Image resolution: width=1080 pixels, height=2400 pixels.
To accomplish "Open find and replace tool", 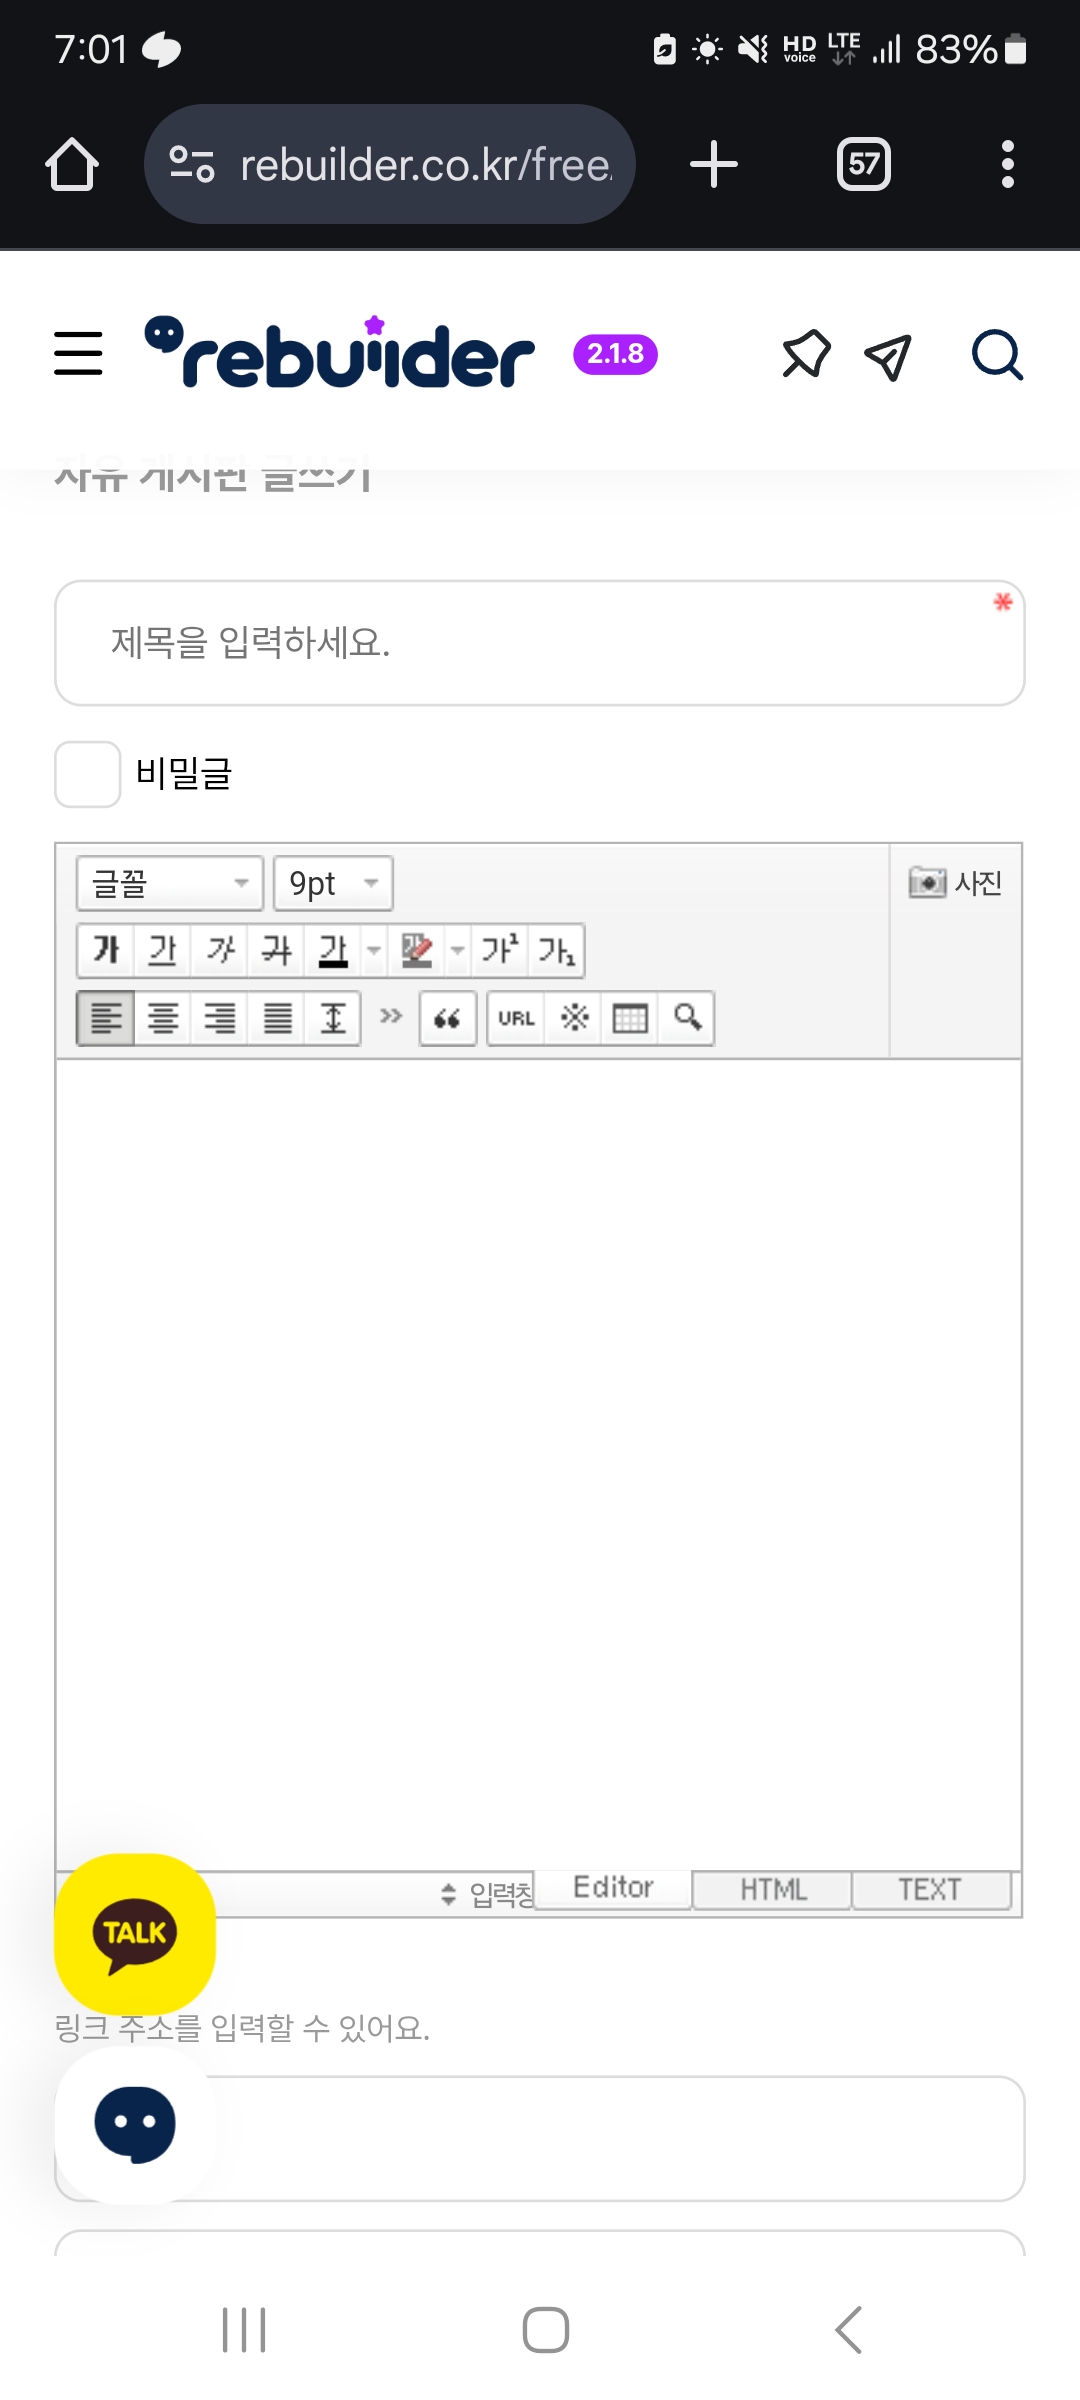I will coord(687,1018).
